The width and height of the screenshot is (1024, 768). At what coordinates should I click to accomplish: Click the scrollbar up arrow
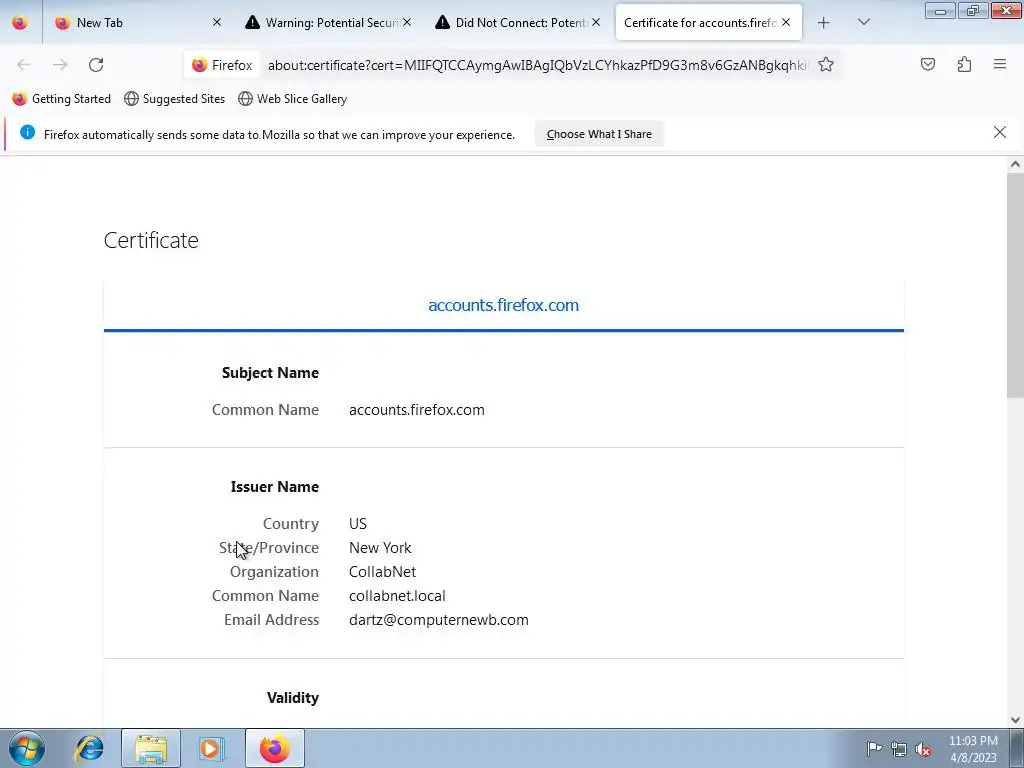pos(1015,164)
